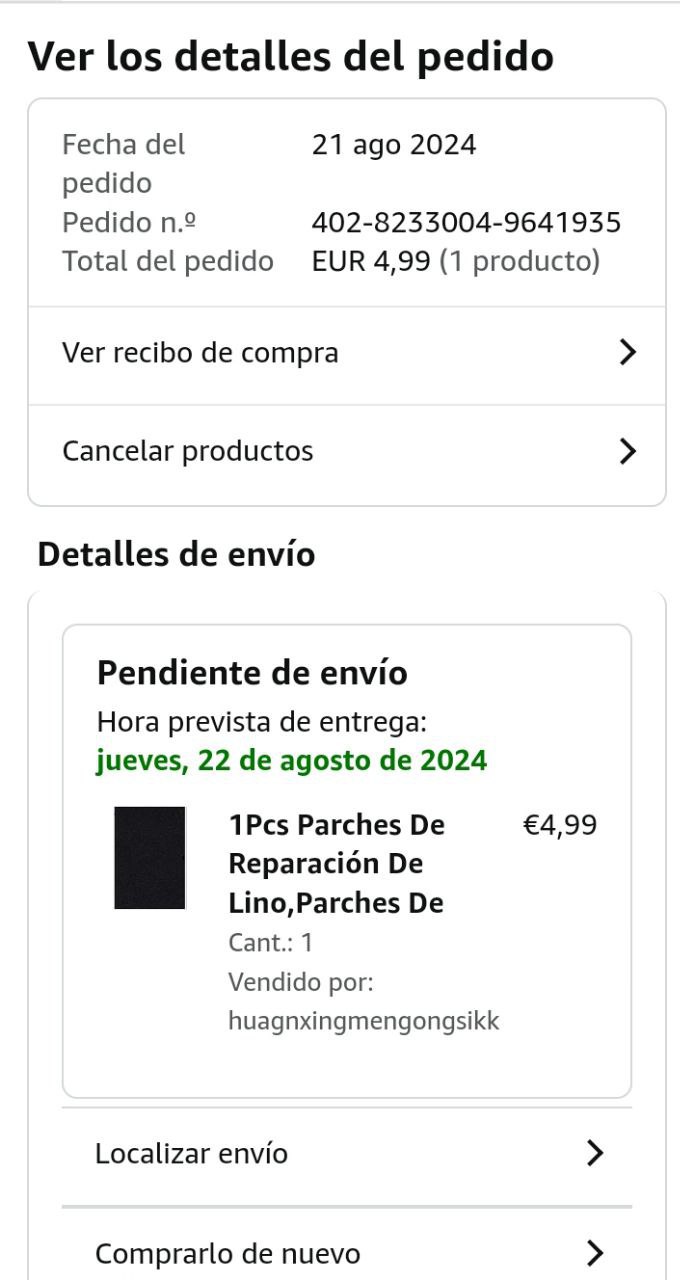
Task: Select the Comprarlo de nuevo entry
Action: click(x=228, y=1253)
